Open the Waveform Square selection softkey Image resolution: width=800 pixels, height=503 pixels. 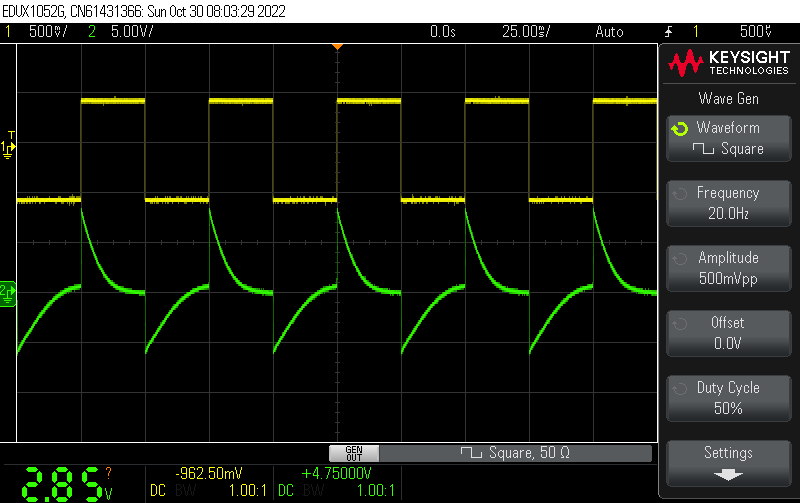pos(727,138)
